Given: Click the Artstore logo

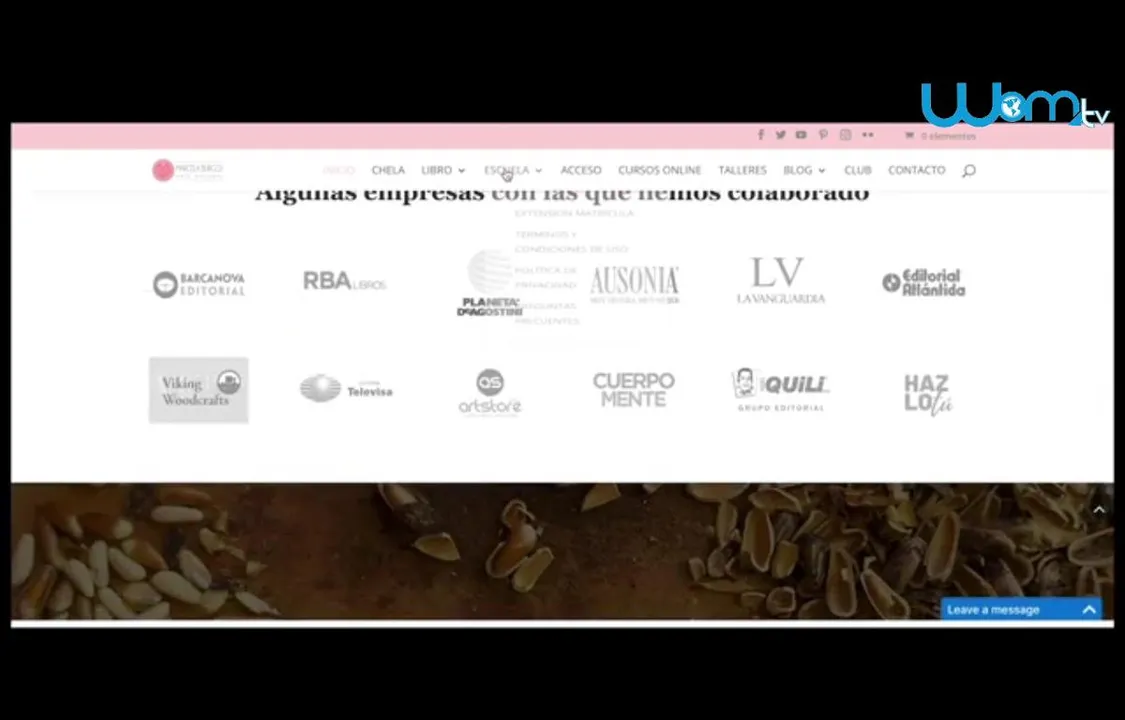Looking at the screenshot, I should pyautogui.click(x=490, y=392).
